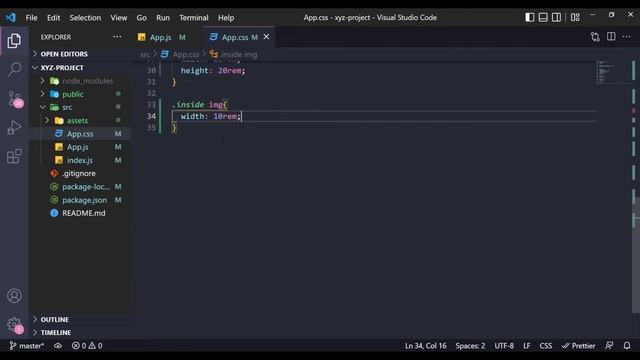Open notifications bell icon

click(627, 346)
